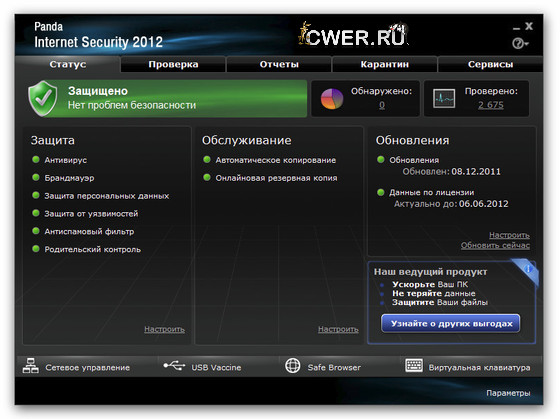Switch to the Статус tab
The image size is (560, 419).
pyautogui.click(x=68, y=64)
